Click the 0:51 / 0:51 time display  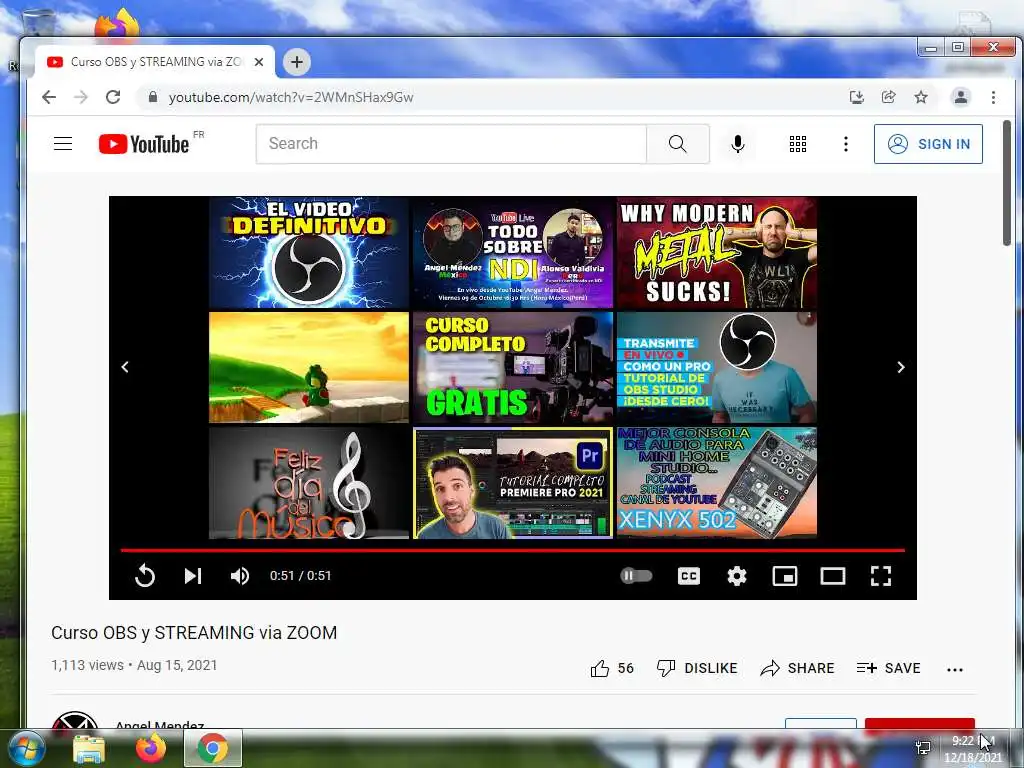click(300, 575)
